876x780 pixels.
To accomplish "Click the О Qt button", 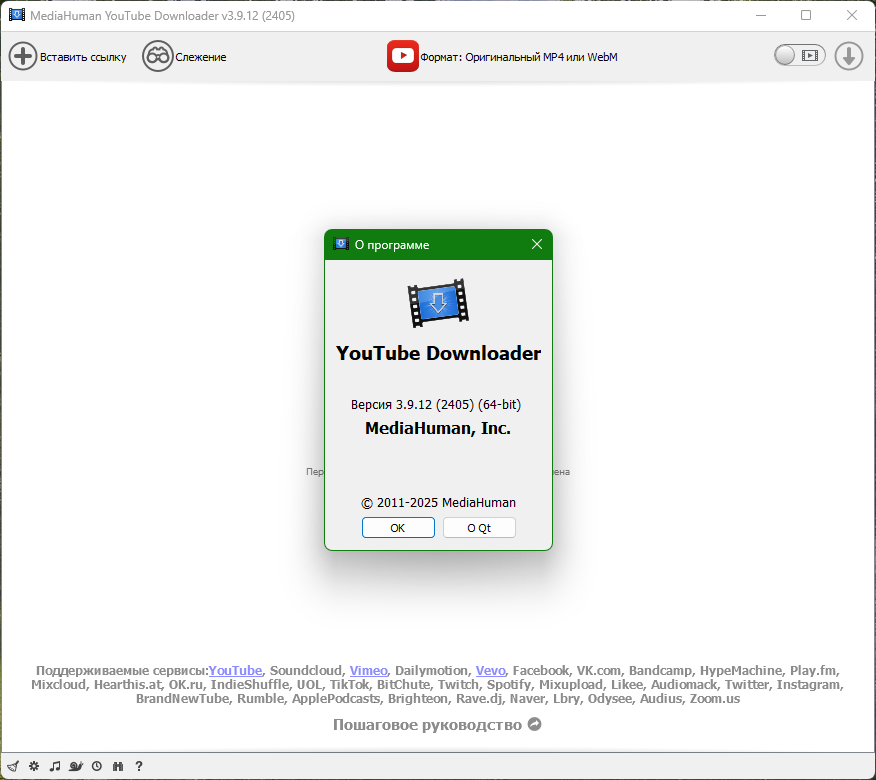I will (479, 527).
